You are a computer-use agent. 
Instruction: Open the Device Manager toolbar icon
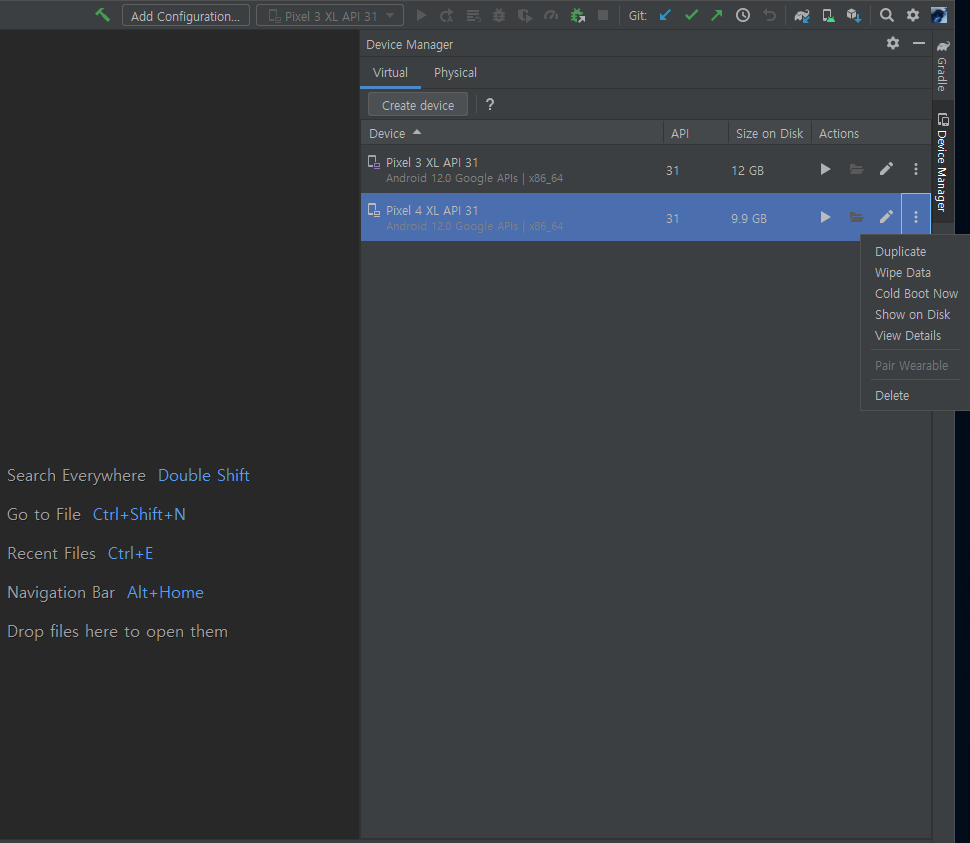tap(828, 15)
